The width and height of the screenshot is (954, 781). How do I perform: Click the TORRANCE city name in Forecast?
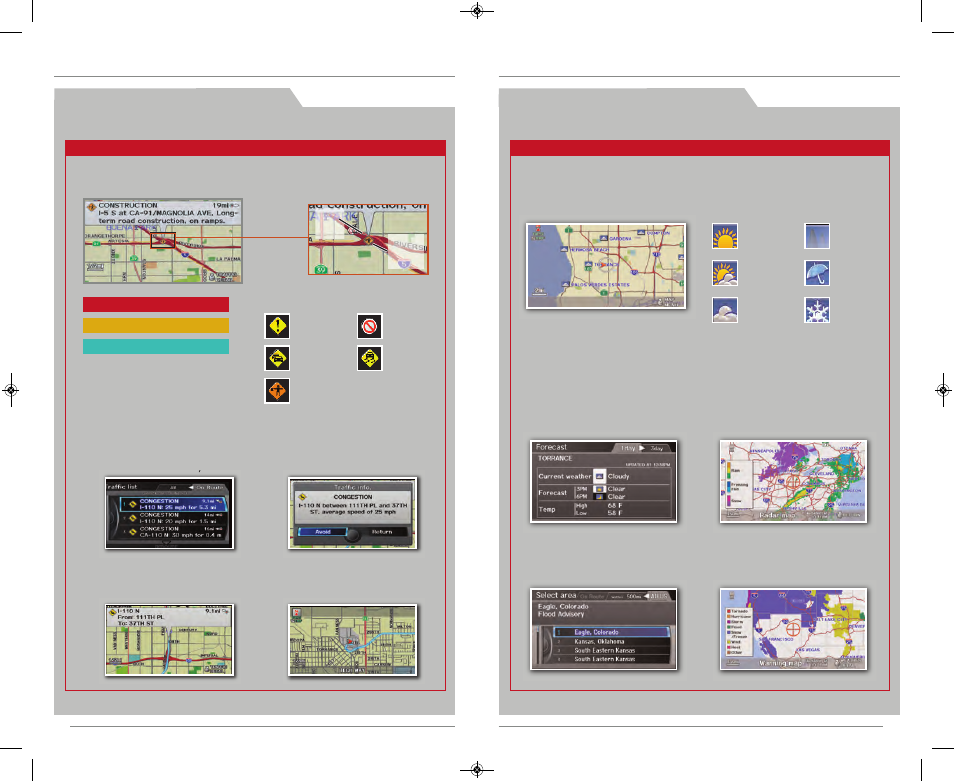tap(555, 459)
